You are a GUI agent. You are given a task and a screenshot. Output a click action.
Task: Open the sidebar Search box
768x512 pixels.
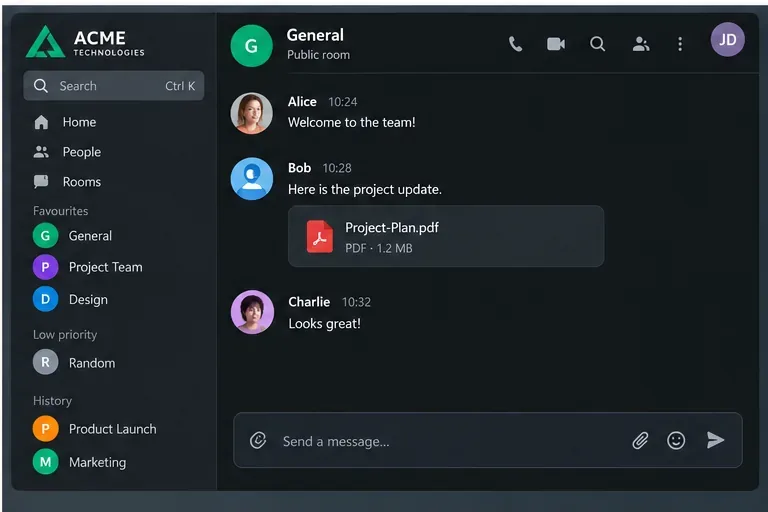[x=114, y=86]
